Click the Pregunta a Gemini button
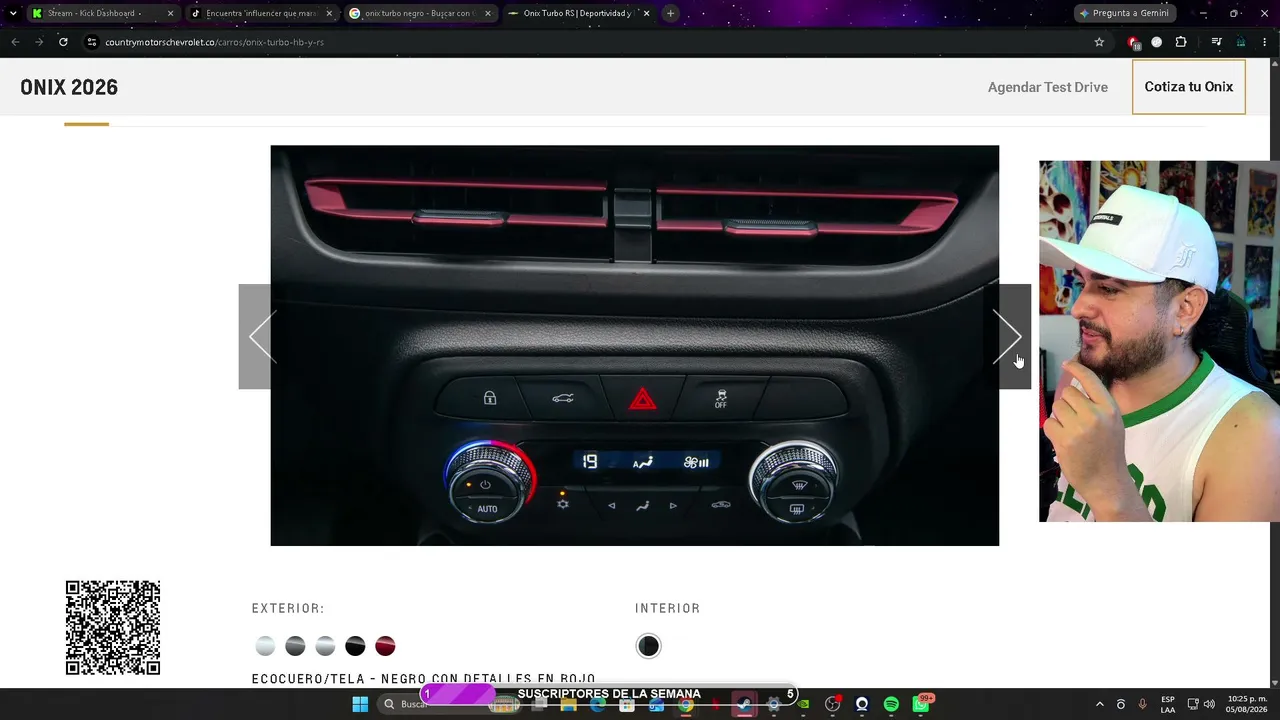This screenshot has height=720, width=1280. tap(1125, 13)
